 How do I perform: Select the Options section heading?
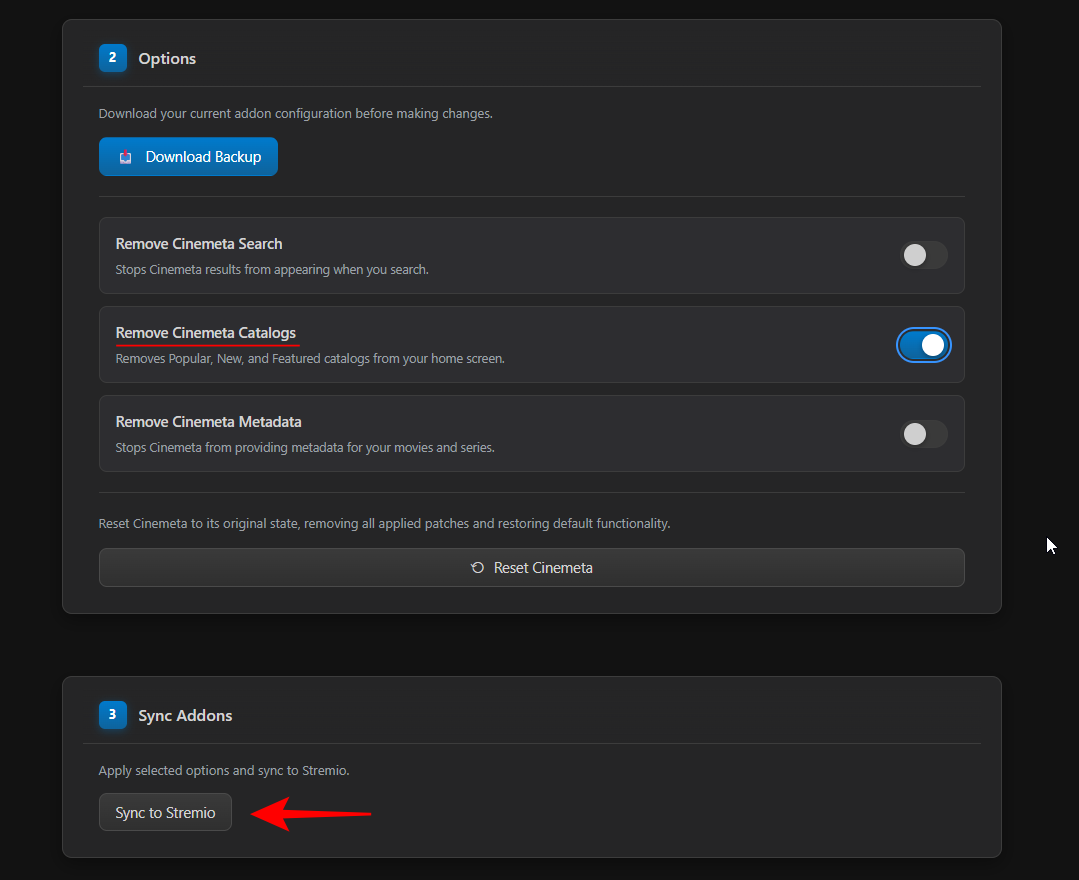pos(167,59)
